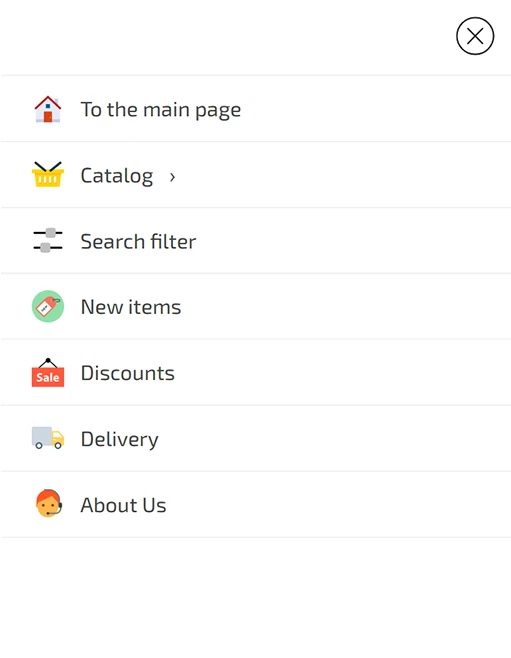
Task: Open the Catalog menu item
Action: click(117, 175)
